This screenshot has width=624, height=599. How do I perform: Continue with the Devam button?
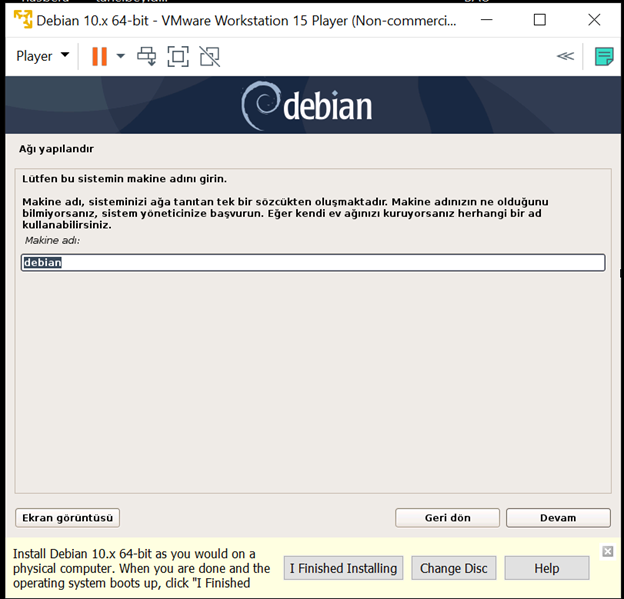(558, 518)
